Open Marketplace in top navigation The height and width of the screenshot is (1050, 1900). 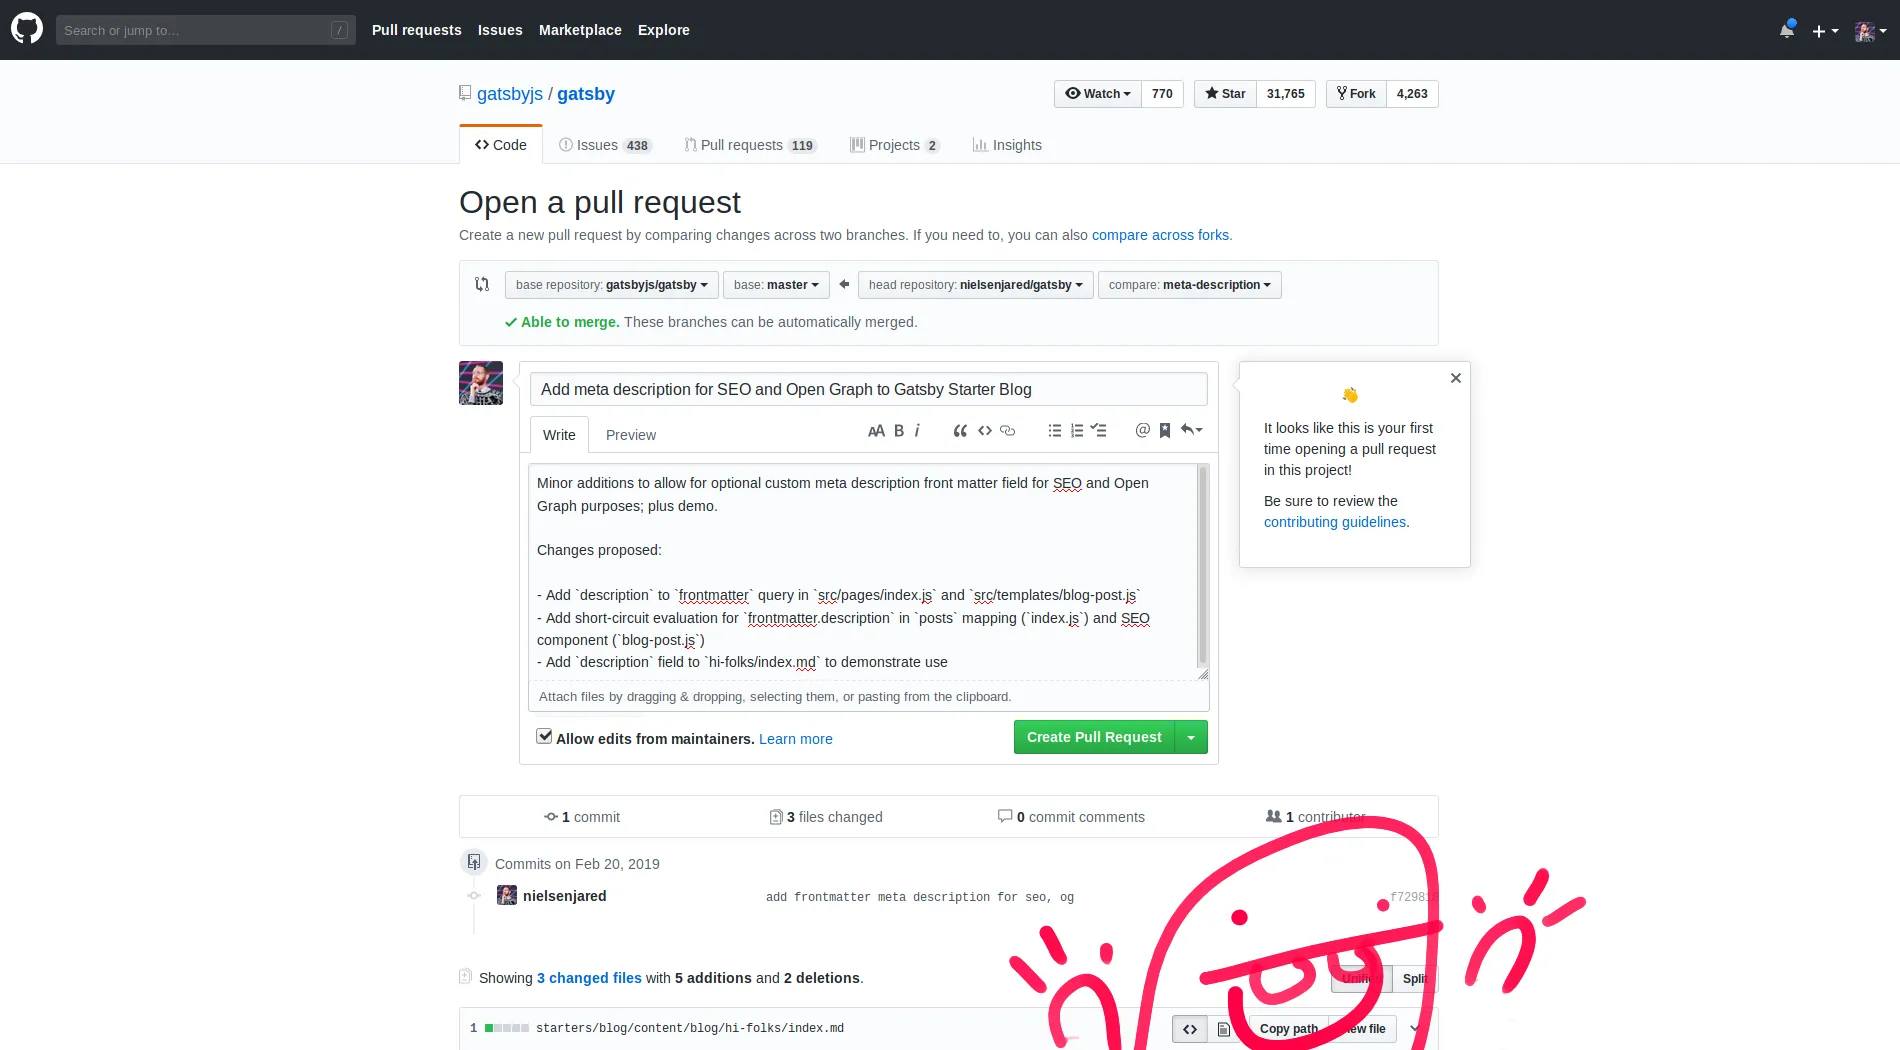click(x=580, y=30)
